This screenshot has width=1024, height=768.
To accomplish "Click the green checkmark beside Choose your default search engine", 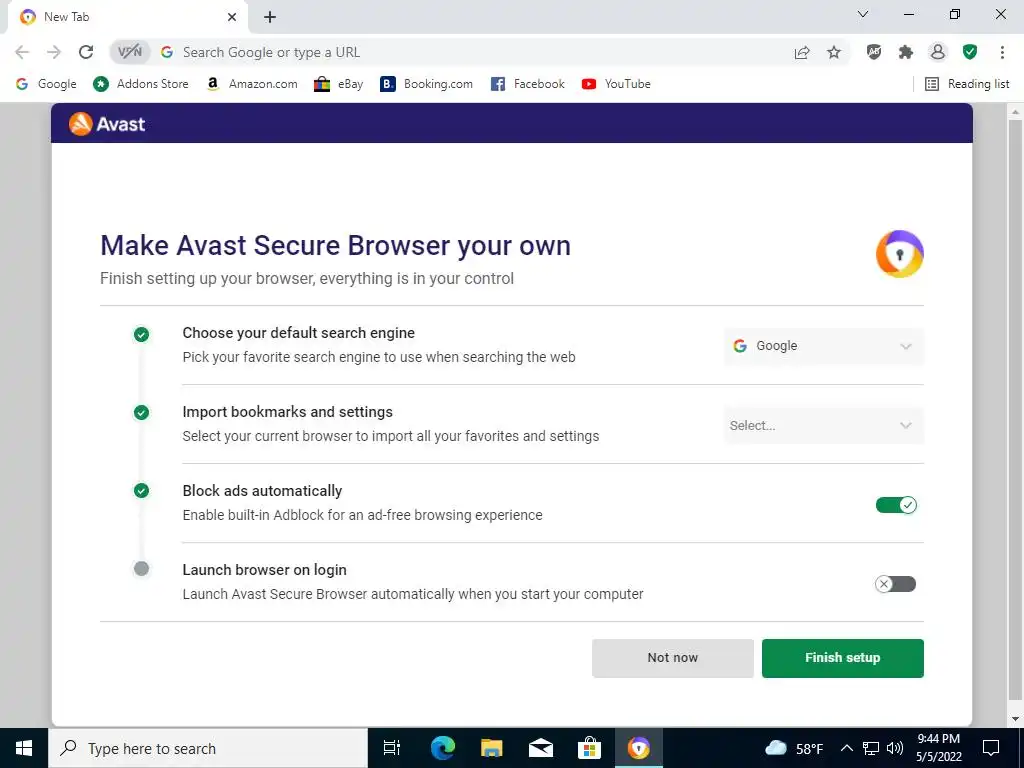I will point(141,334).
